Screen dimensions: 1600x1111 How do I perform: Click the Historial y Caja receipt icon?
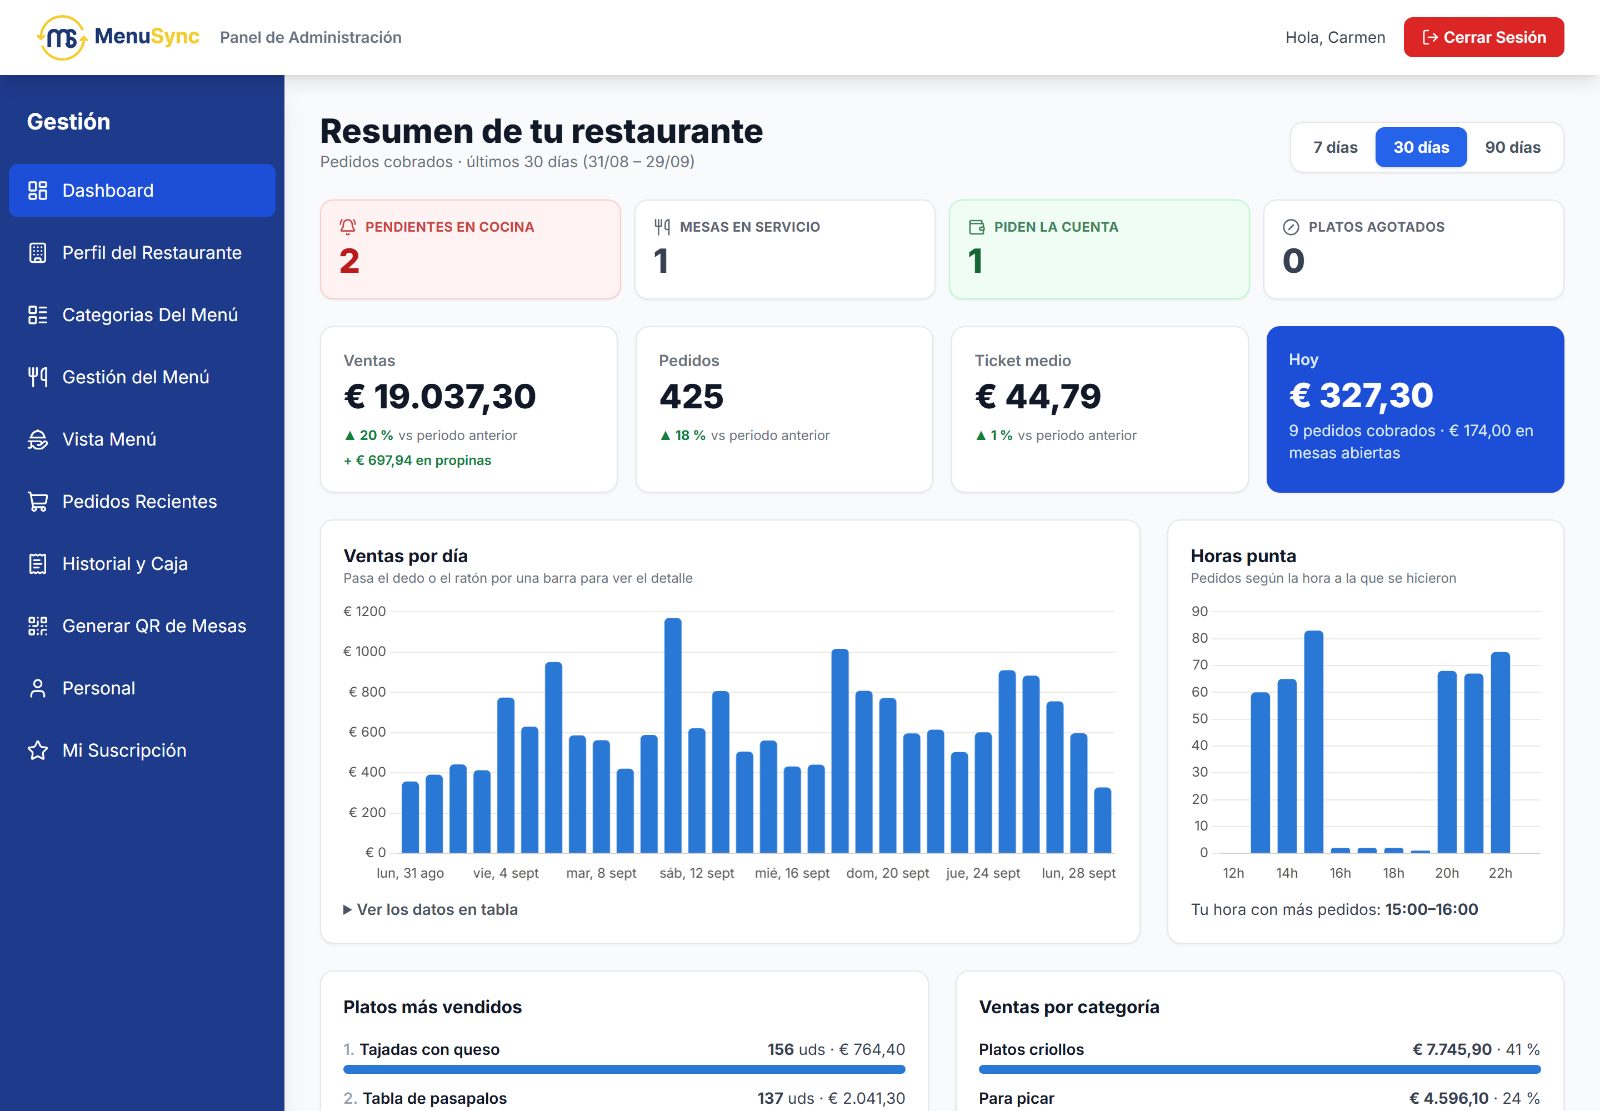(38, 564)
